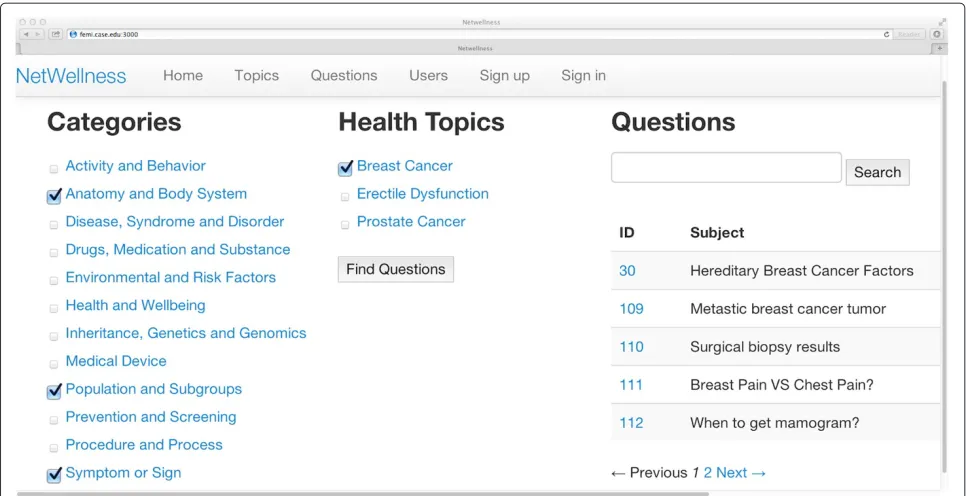Check Environmental and Risk Factors checkbox
The image size is (966, 496).
[54, 280]
